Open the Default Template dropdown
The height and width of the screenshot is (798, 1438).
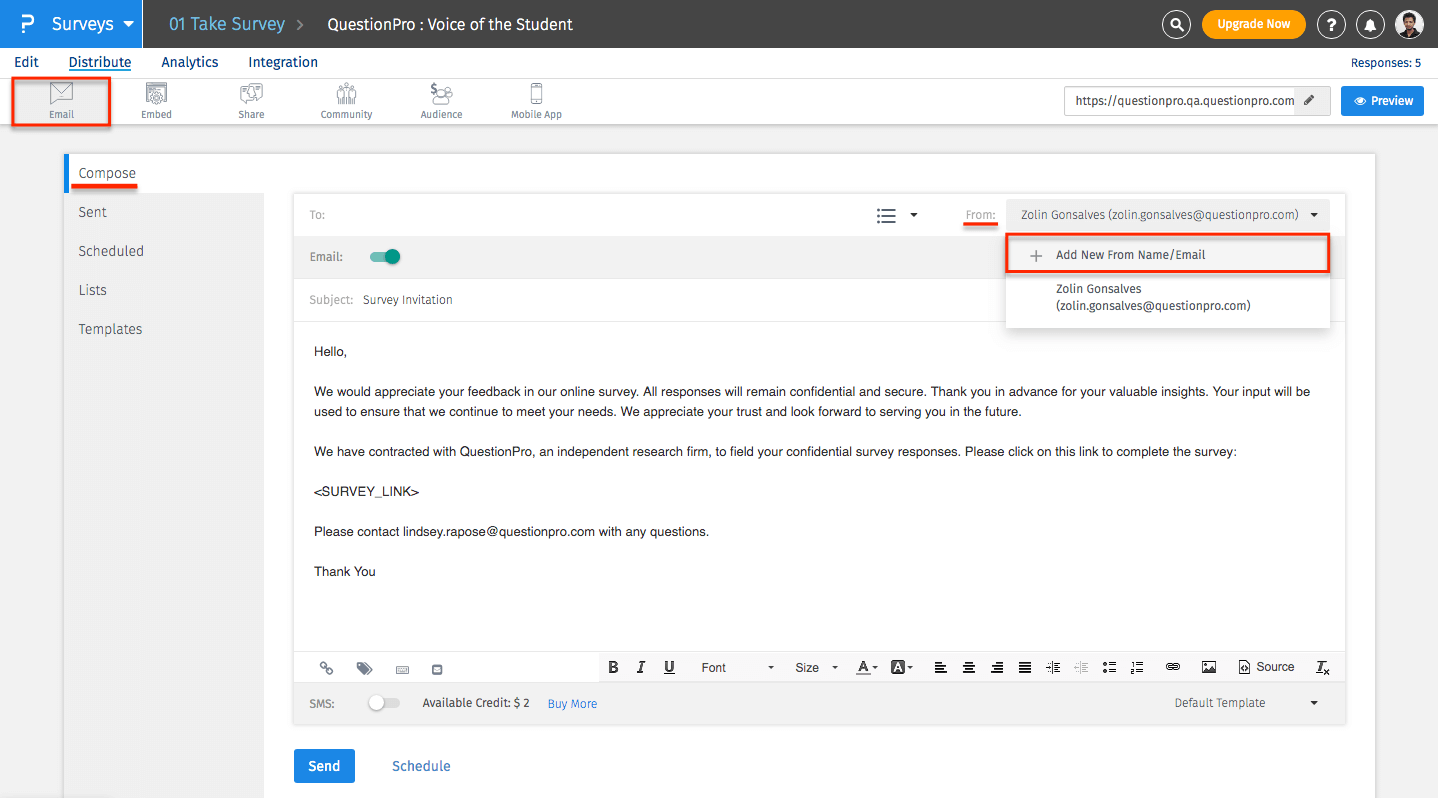coord(1246,703)
